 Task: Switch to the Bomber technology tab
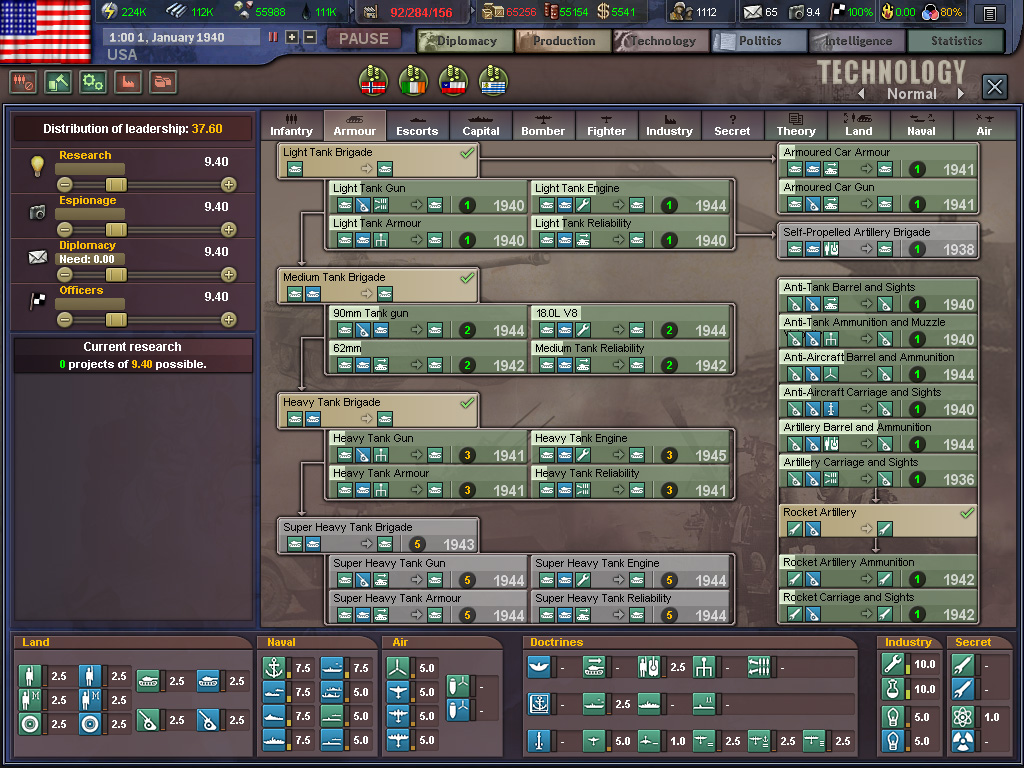543,125
